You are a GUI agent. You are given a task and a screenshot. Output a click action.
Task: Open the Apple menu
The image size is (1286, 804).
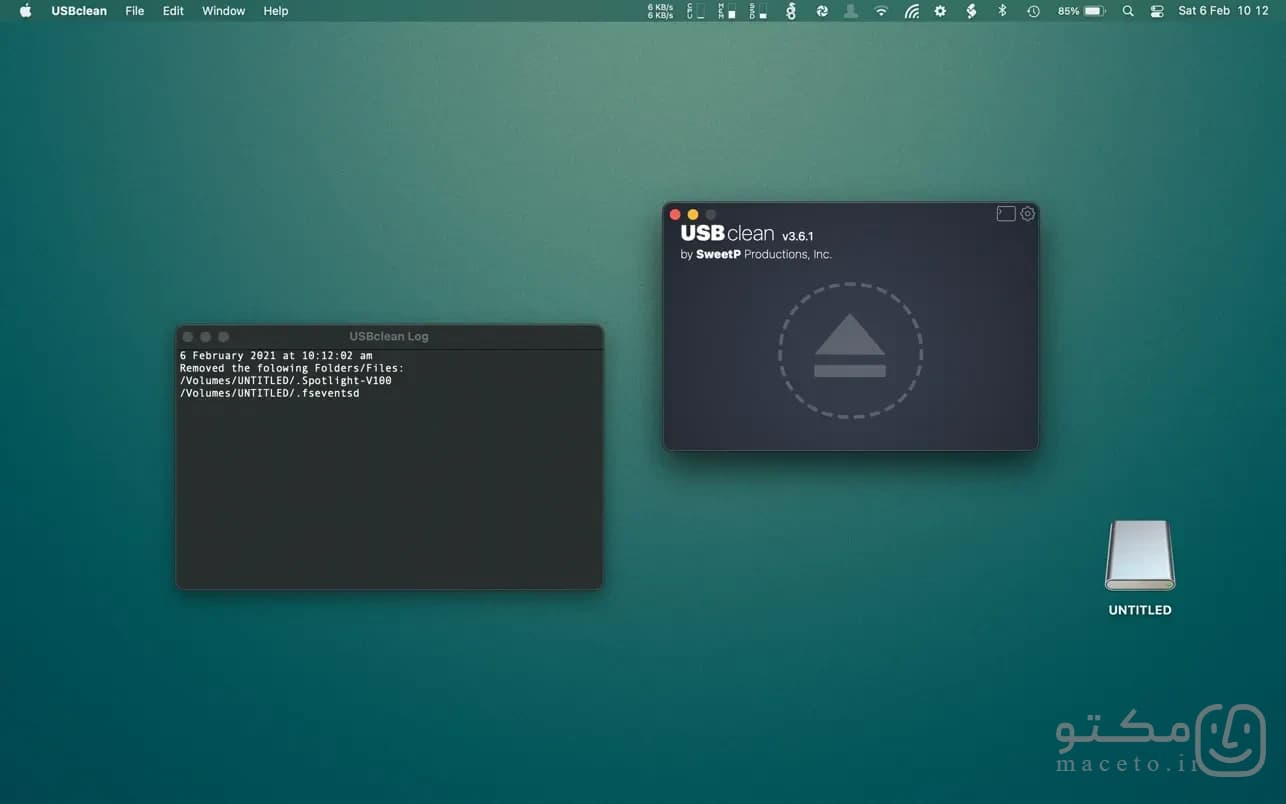(26, 11)
